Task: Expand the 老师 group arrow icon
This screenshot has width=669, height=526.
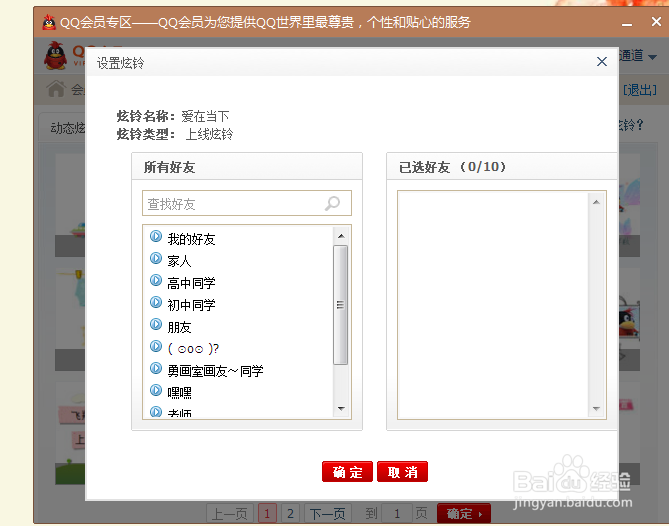Action: coord(156,412)
